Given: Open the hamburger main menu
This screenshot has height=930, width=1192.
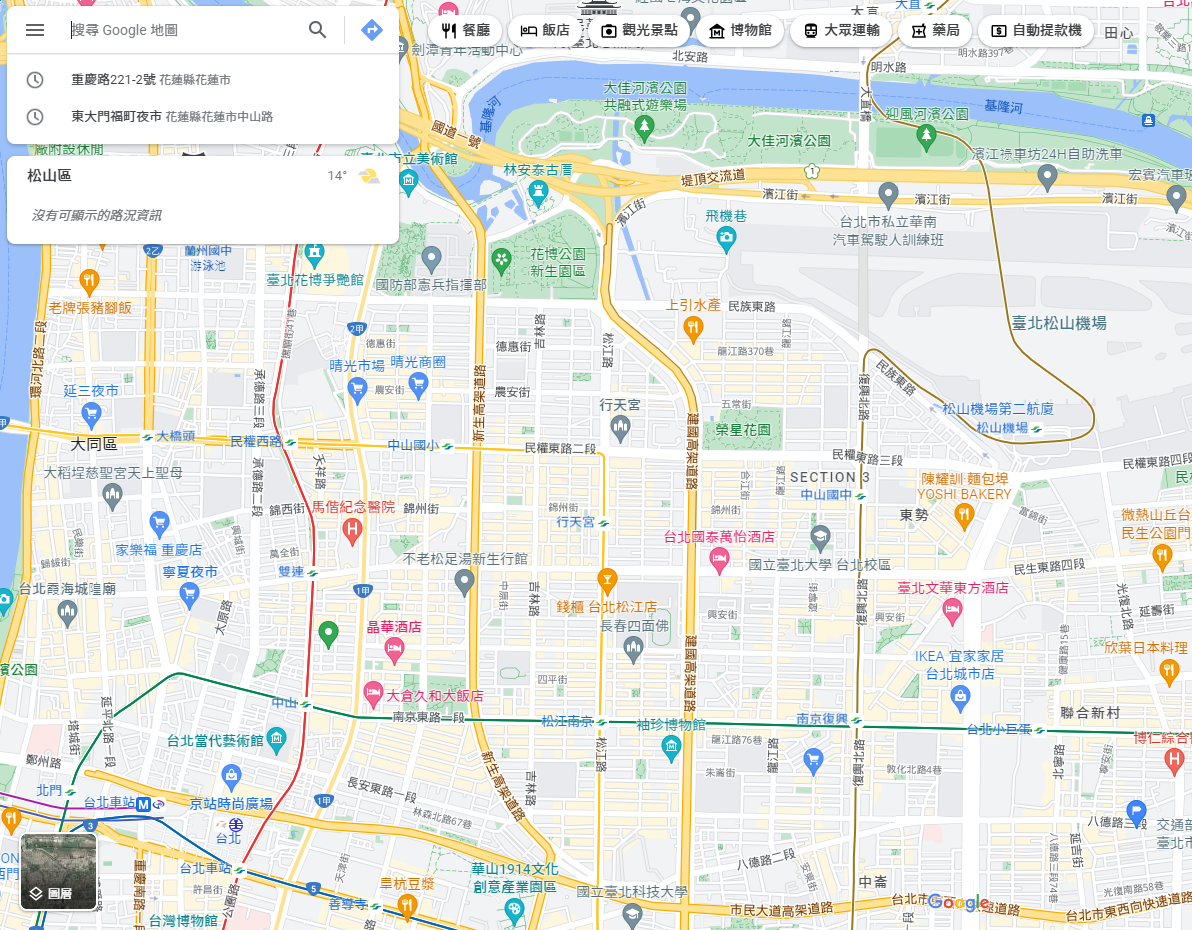Looking at the screenshot, I should tap(35, 30).
